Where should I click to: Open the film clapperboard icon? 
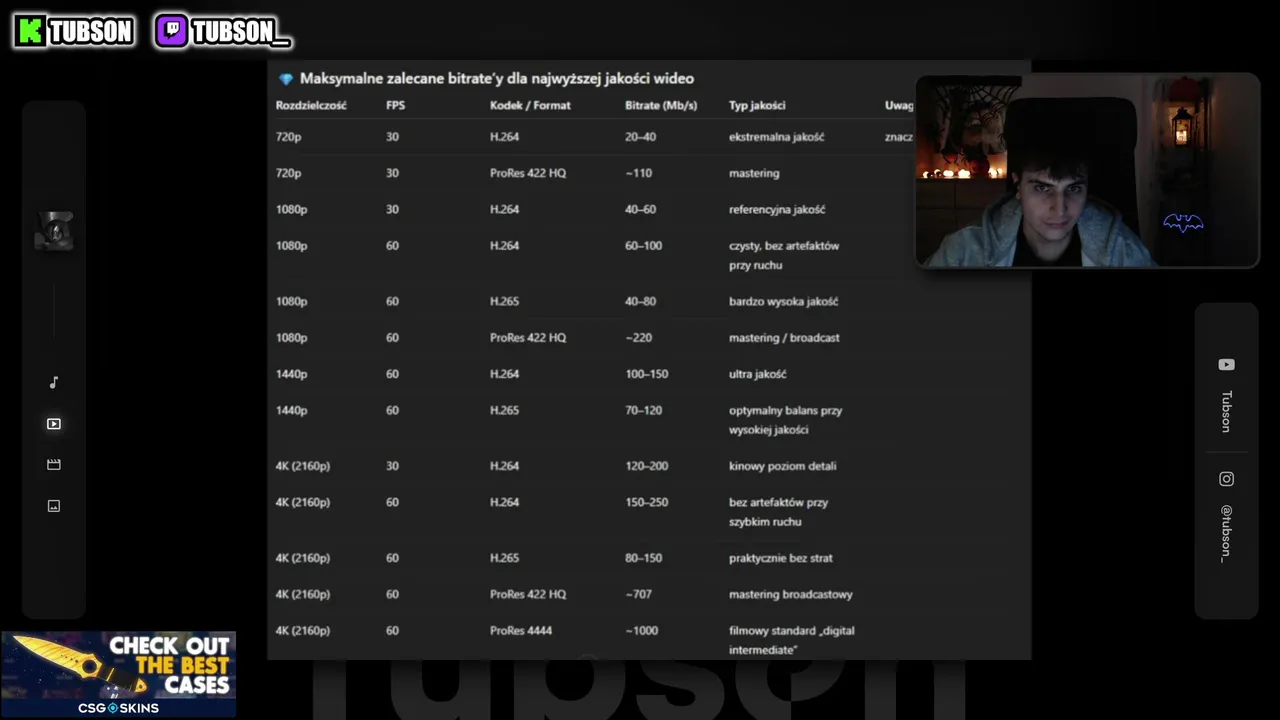(54, 465)
